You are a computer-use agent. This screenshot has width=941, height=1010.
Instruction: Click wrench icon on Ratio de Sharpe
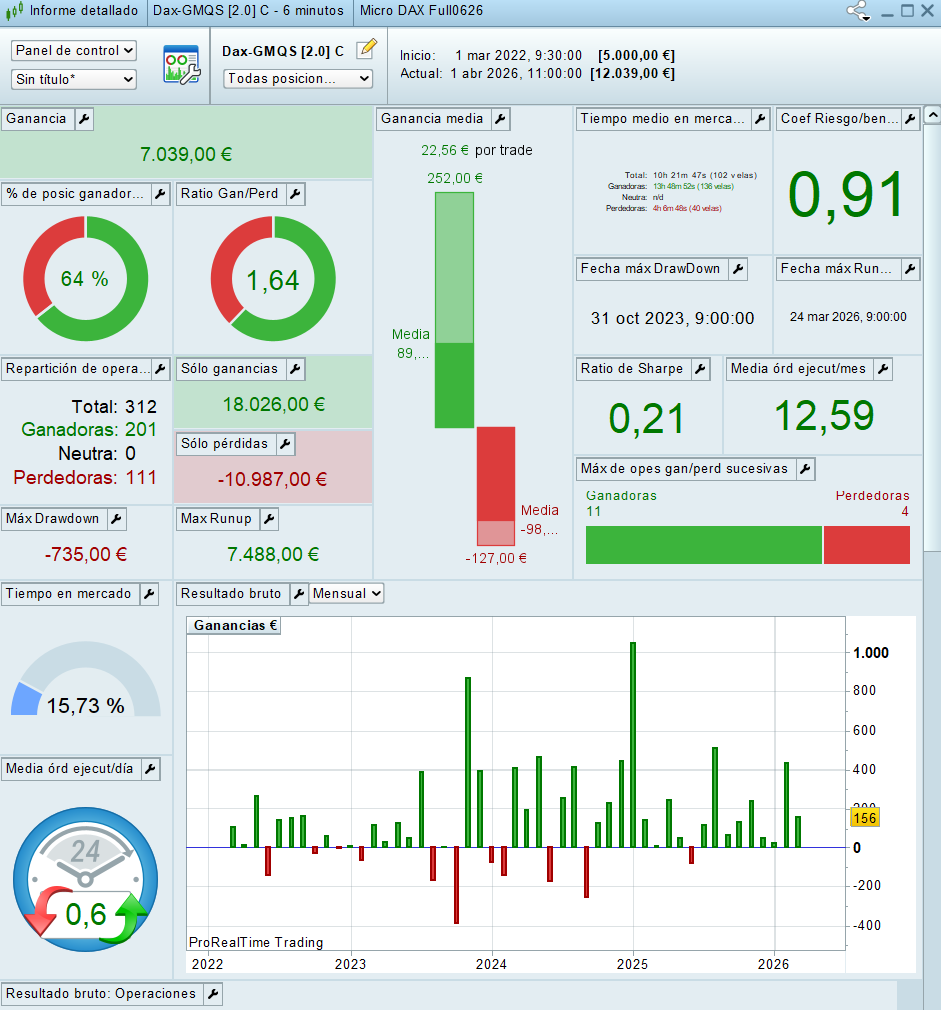pos(700,369)
